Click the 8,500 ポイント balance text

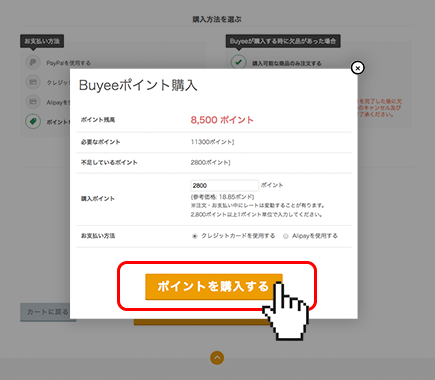(x=222, y=120)
